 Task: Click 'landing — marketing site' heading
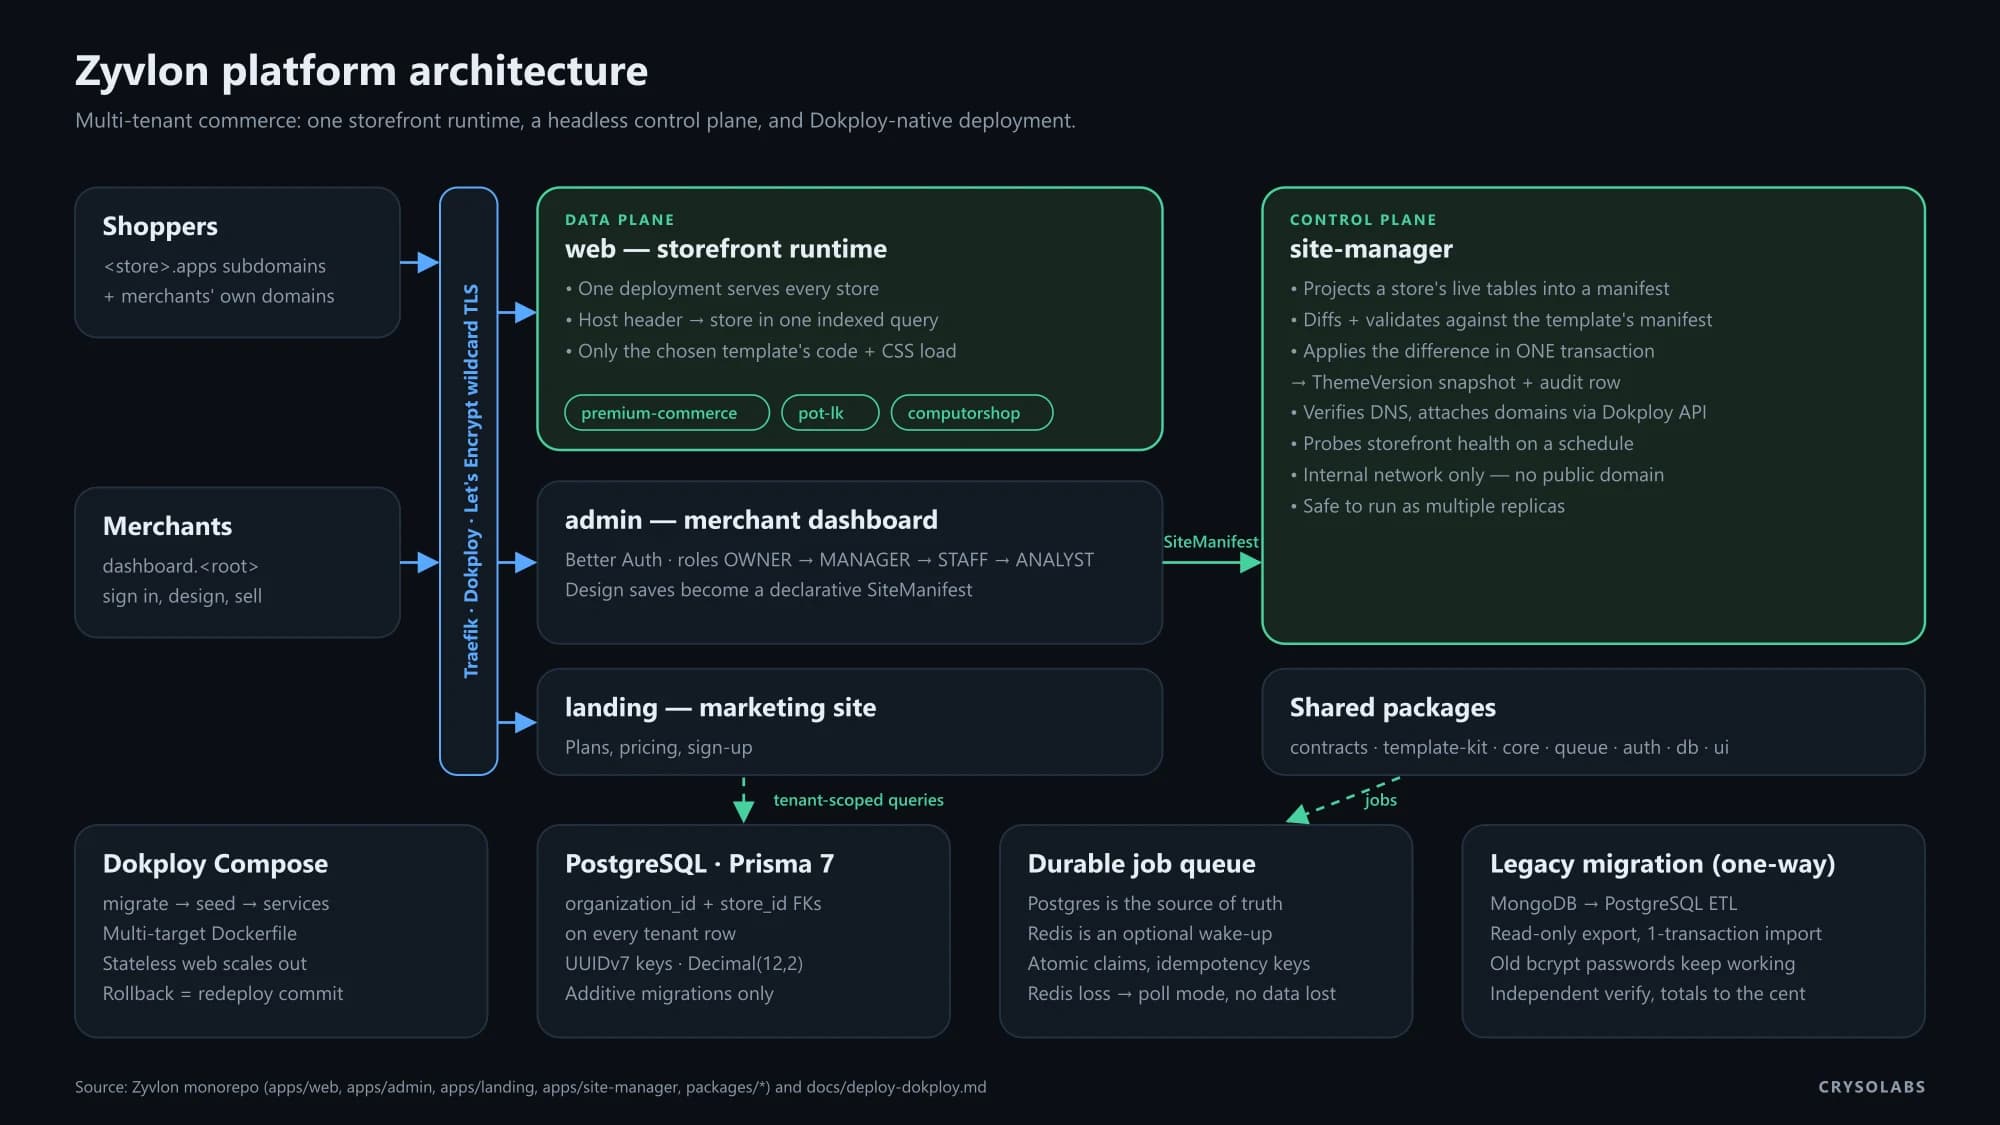(x=720, y=708)
